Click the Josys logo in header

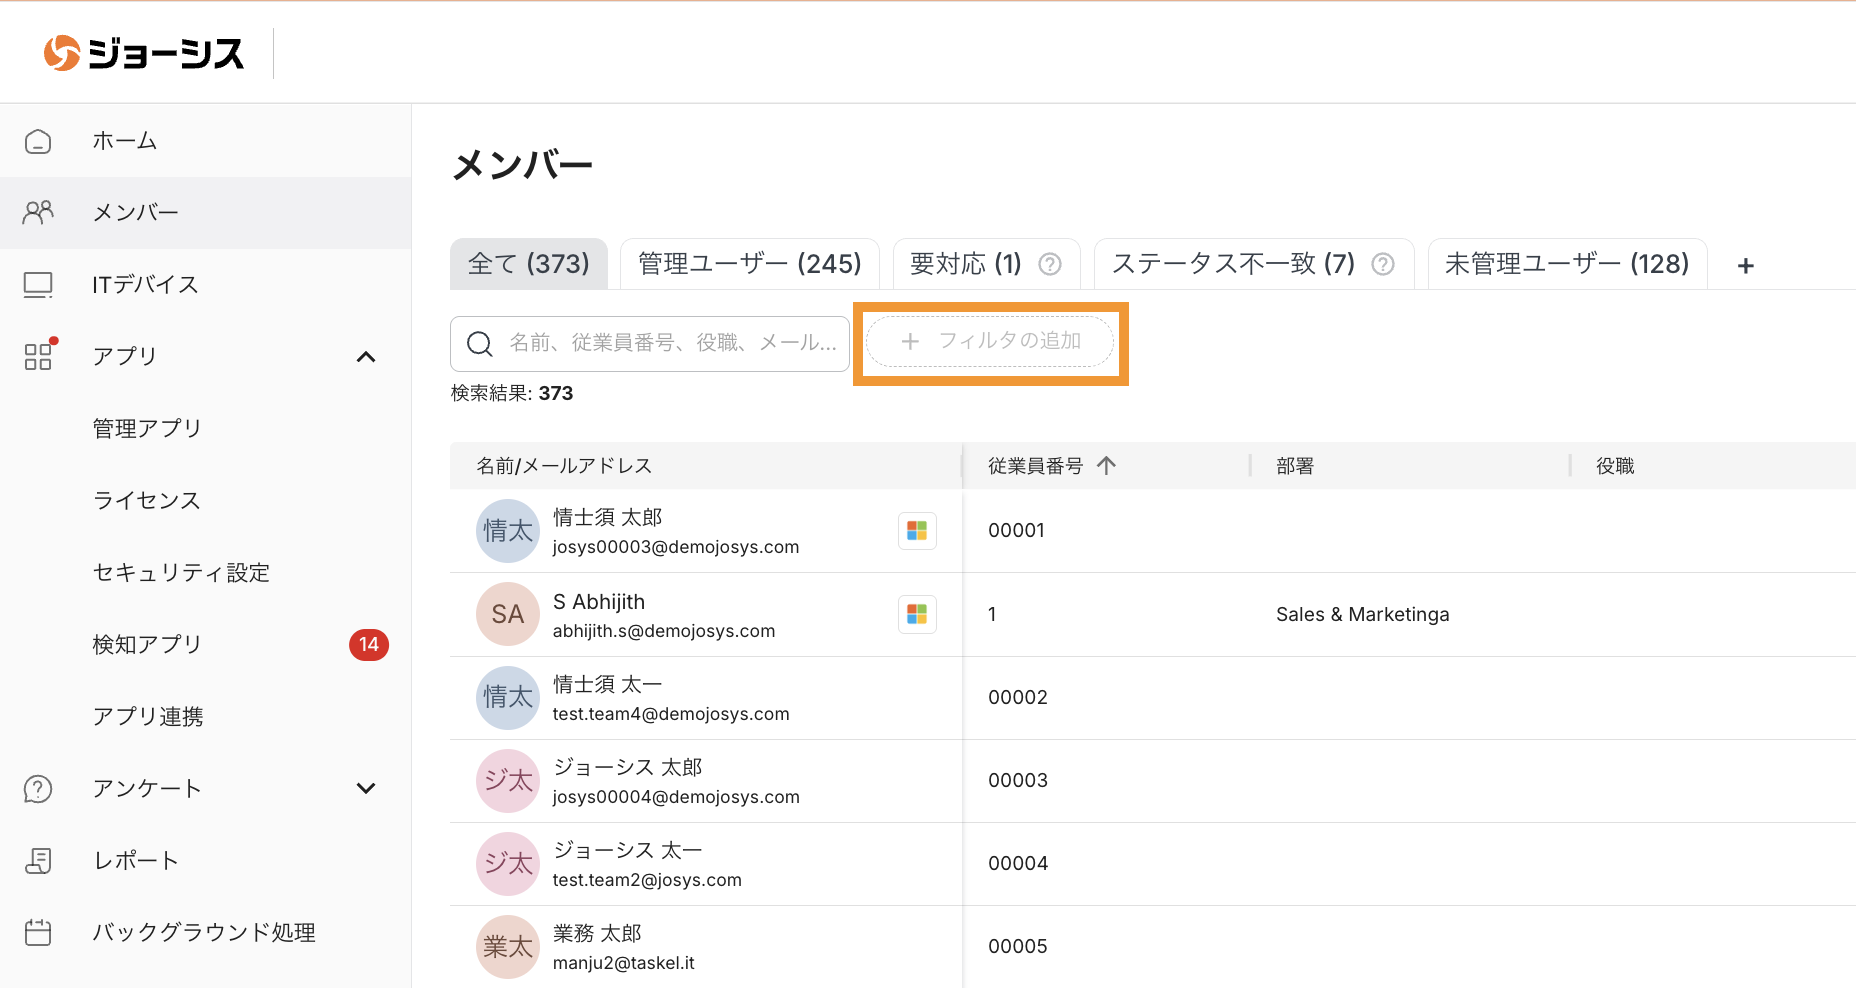point(144,53)
